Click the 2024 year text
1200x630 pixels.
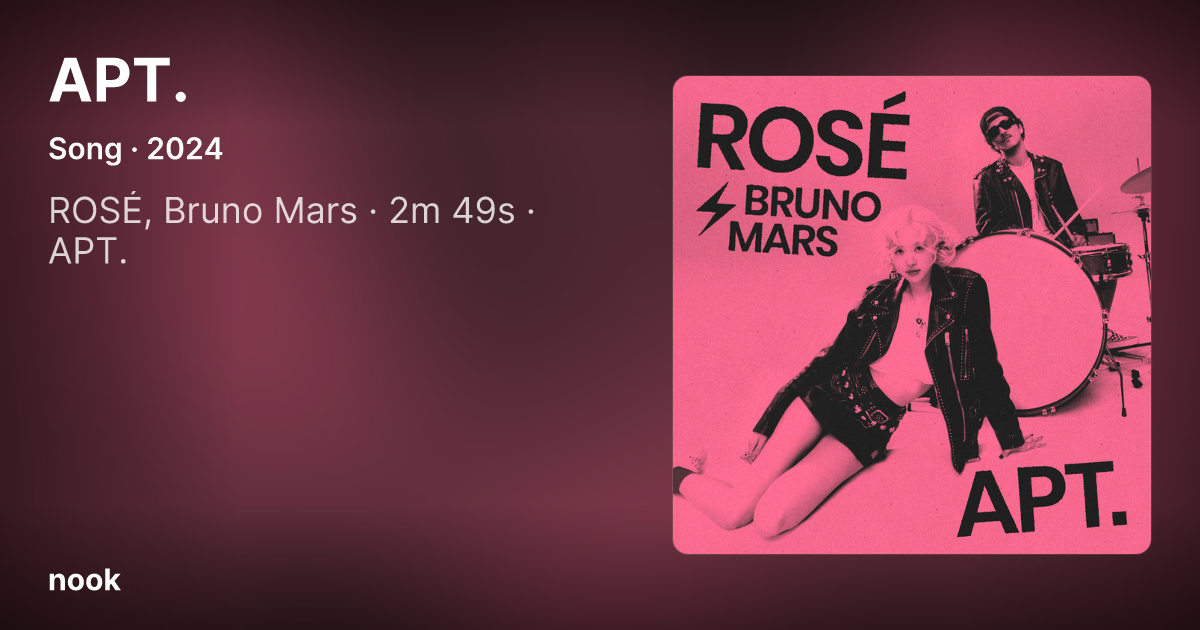185,150
